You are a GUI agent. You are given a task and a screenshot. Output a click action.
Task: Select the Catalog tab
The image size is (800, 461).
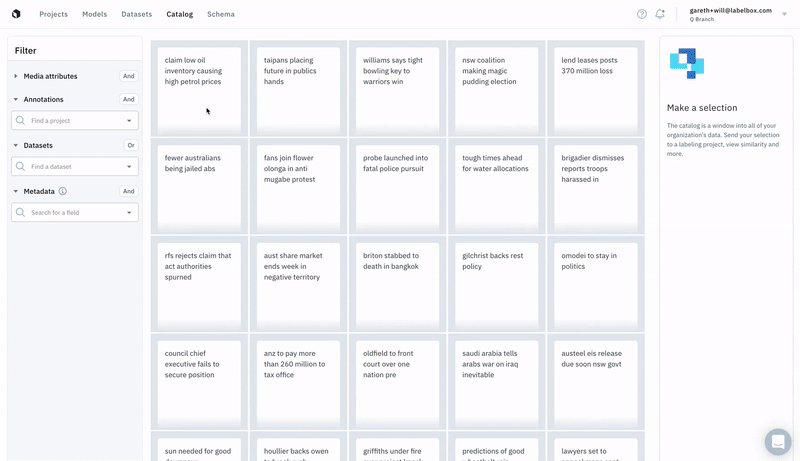(x=180, y=14)
